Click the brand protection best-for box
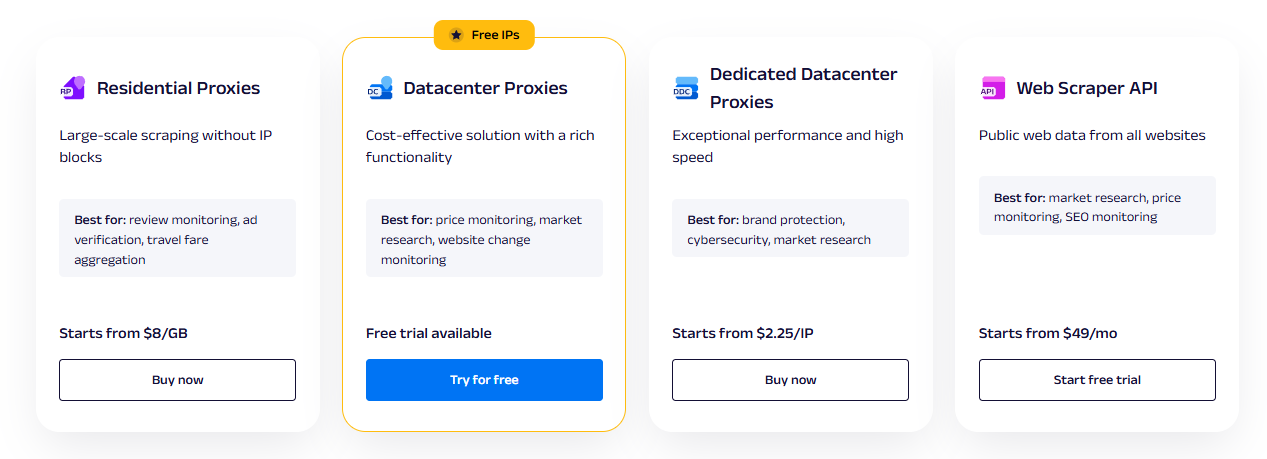 click(790, 229)
